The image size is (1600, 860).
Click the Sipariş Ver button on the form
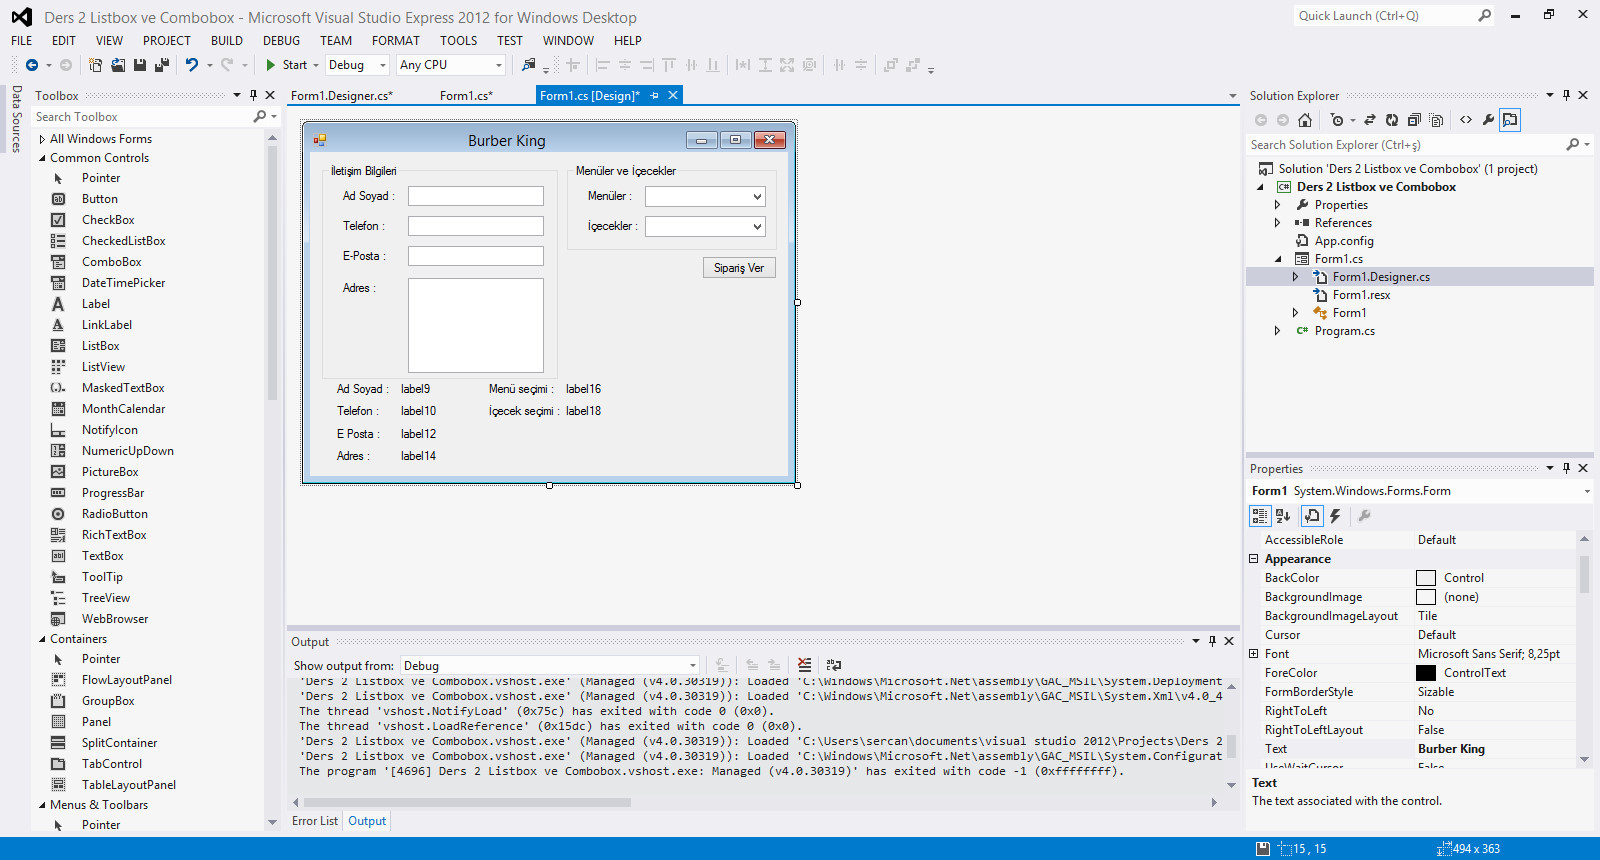click(x=739, y=268)
